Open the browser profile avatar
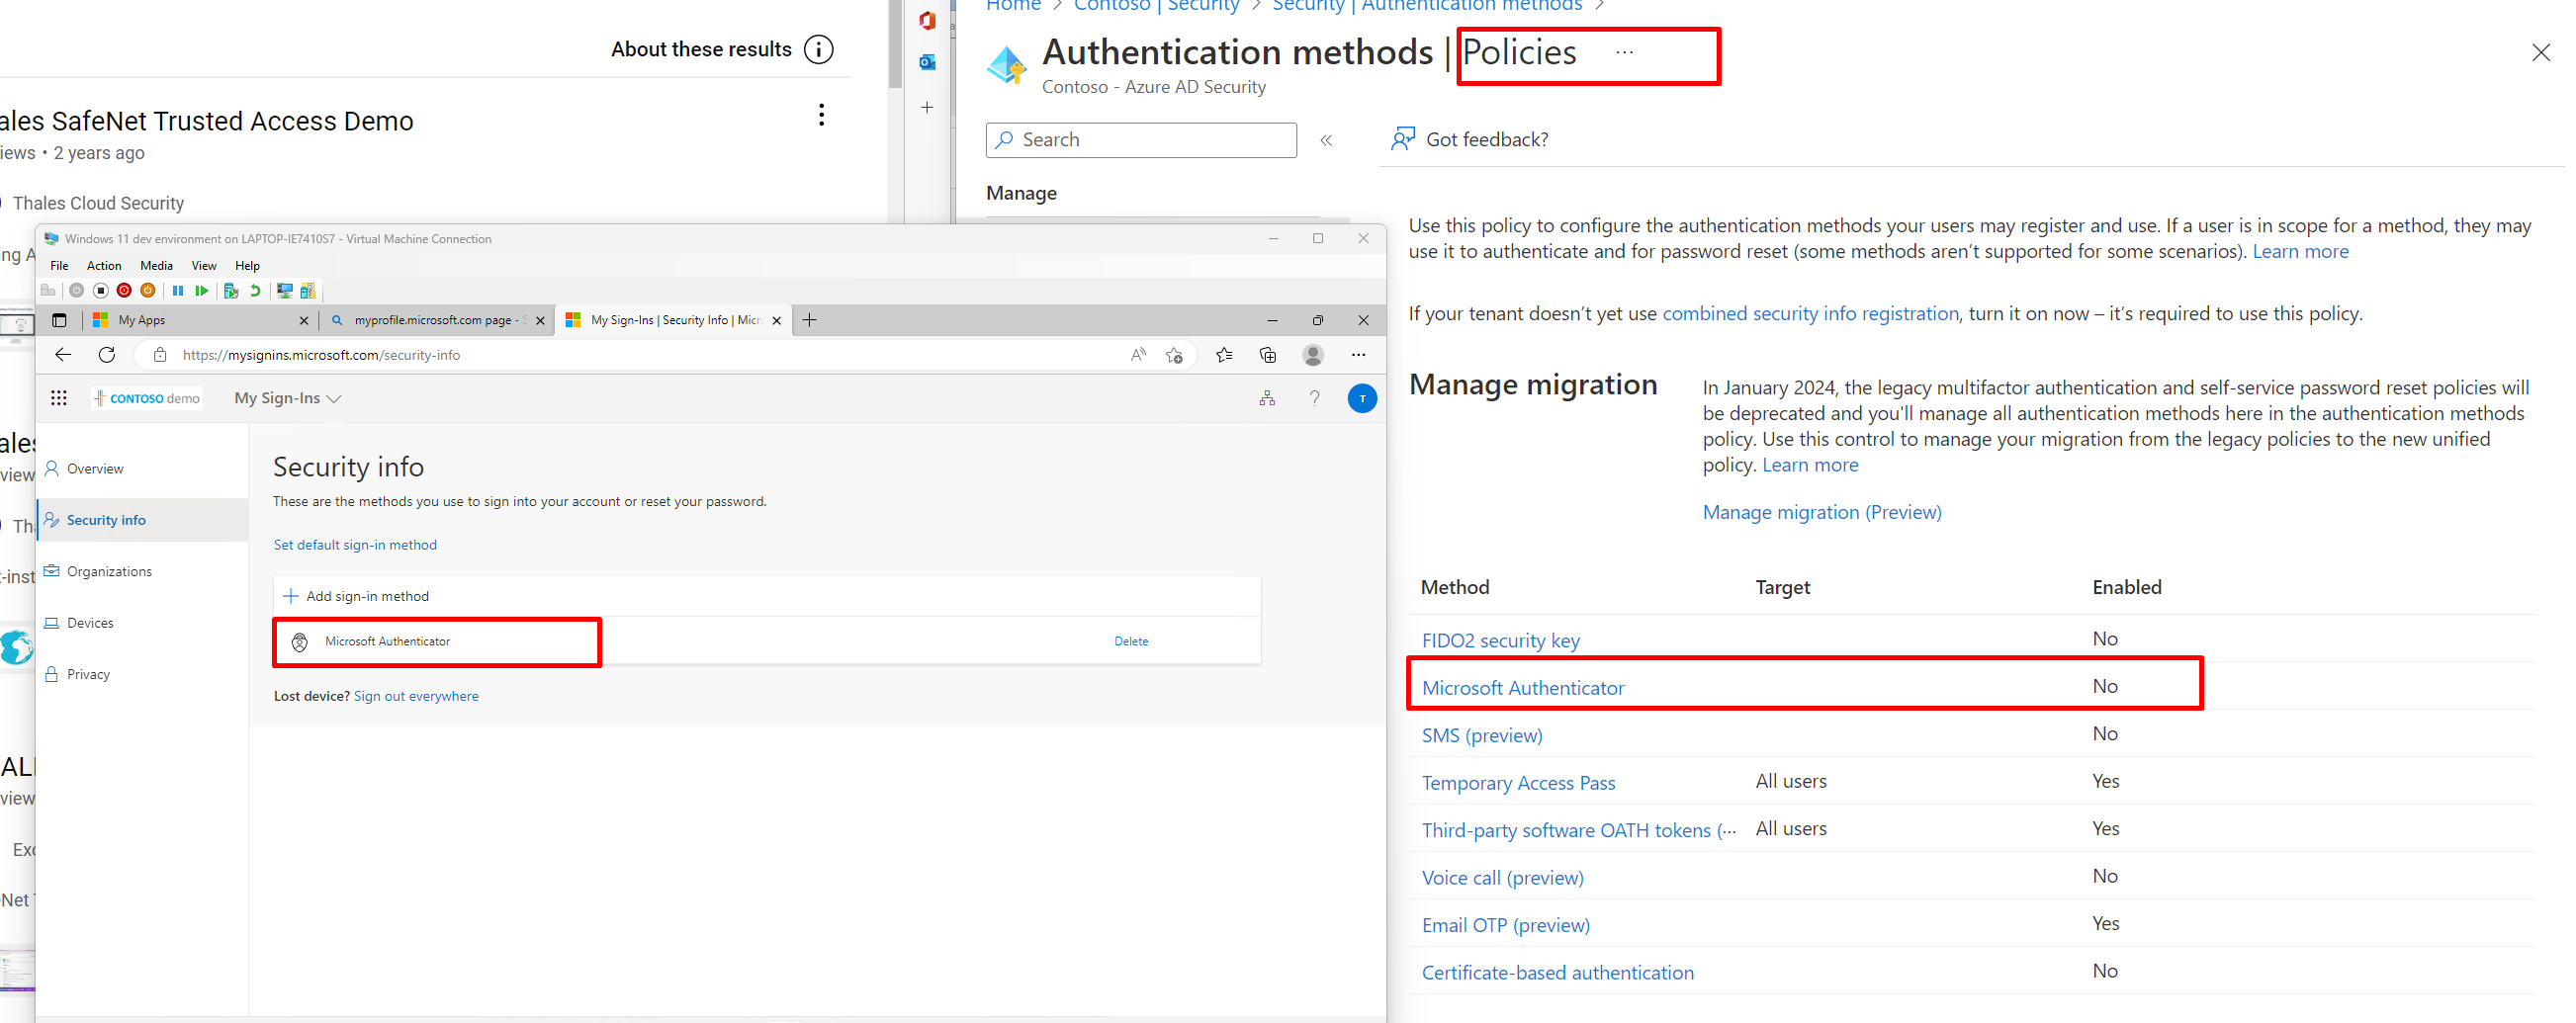 click(x=1313, y=354)
